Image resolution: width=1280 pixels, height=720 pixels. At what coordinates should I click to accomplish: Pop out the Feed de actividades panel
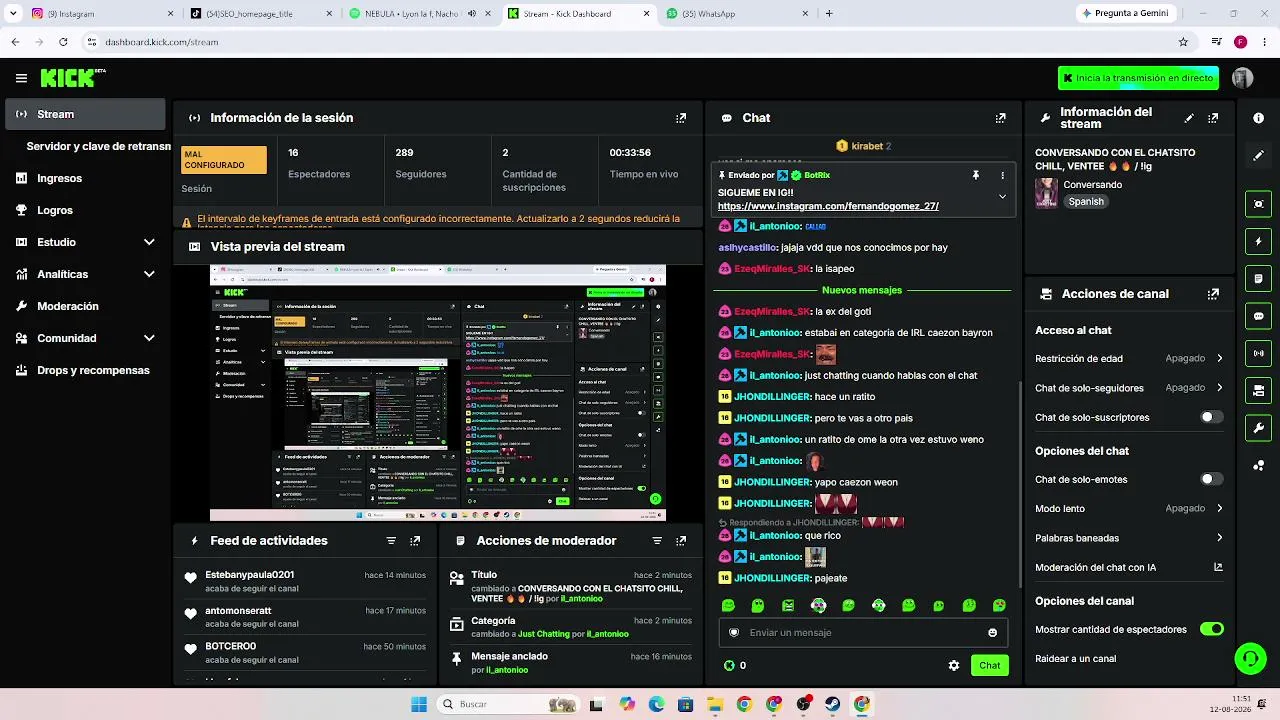click(x=415, y=541)
